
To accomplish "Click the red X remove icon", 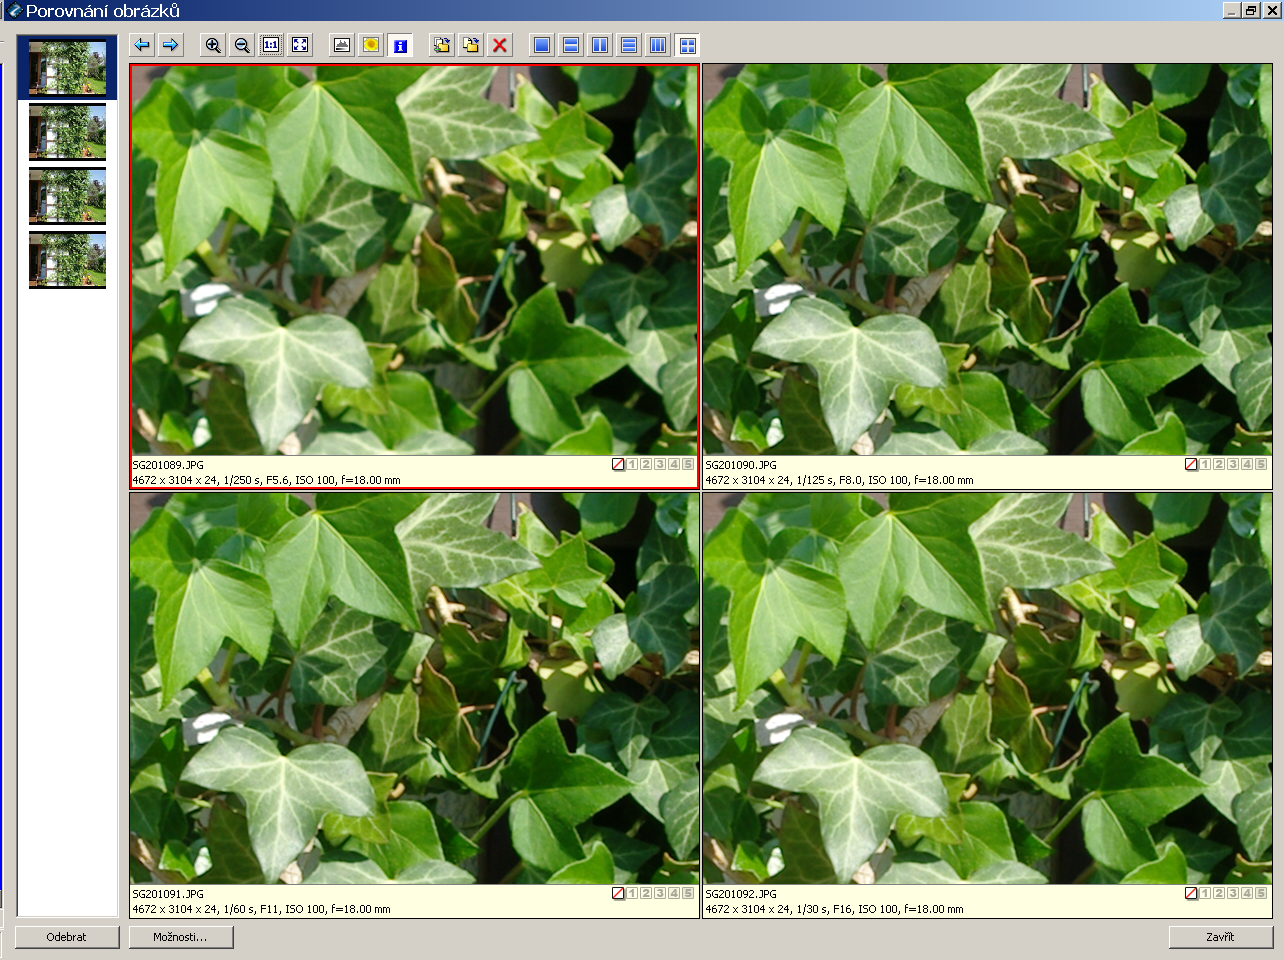I will [x=500, y=45].
